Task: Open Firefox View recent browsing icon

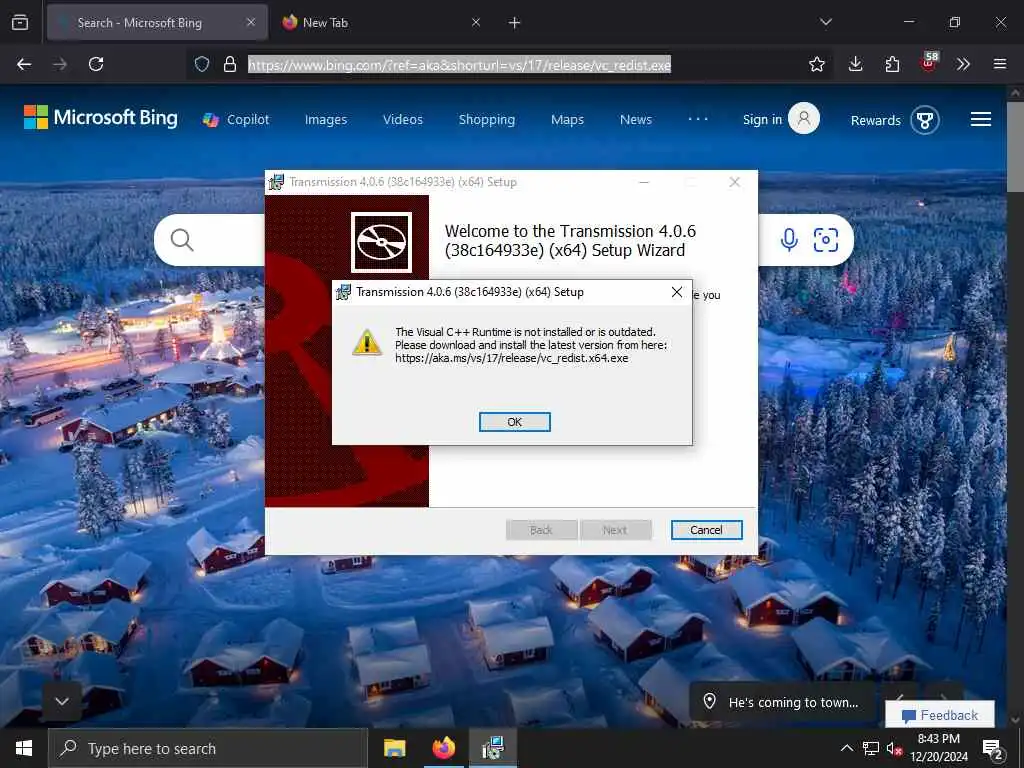Action: point(20,22)
